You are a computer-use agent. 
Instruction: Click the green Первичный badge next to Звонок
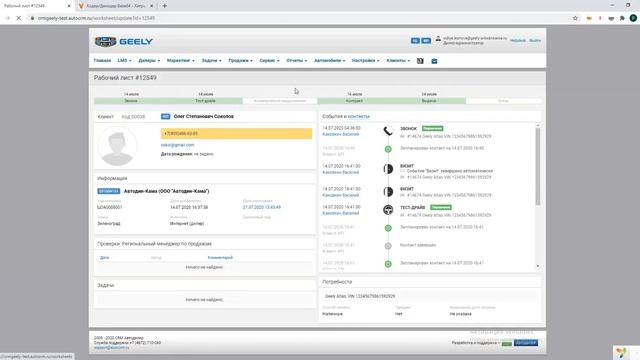click(x=432, y=129)
